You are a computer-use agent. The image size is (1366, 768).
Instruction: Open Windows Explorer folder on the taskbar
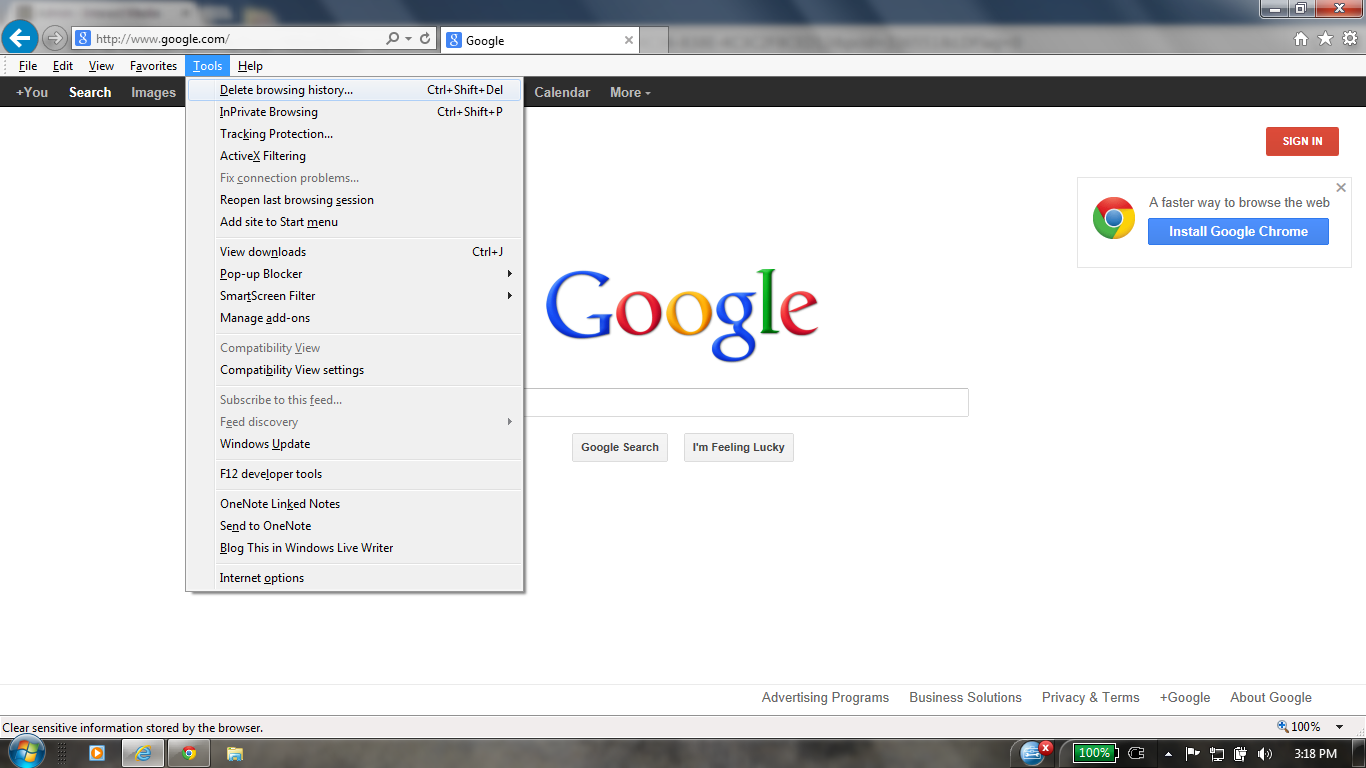(235, 753)
